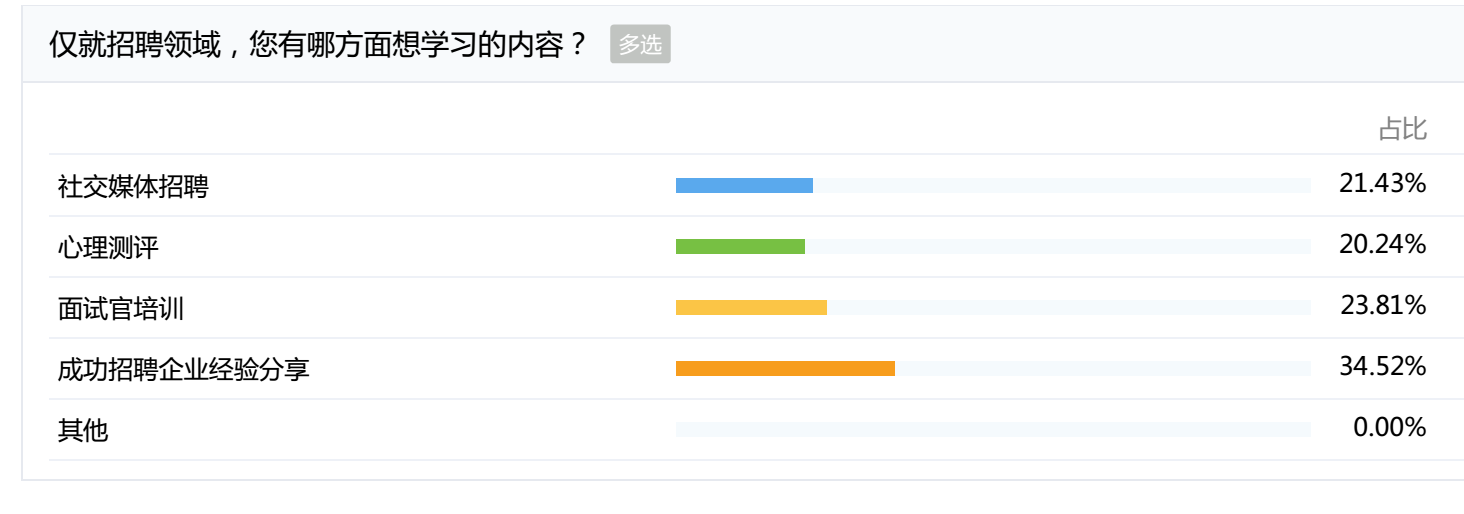Click the blue 社交媒体招聘 progress bar
1464x514 pixels.
[x=744, y=185]
